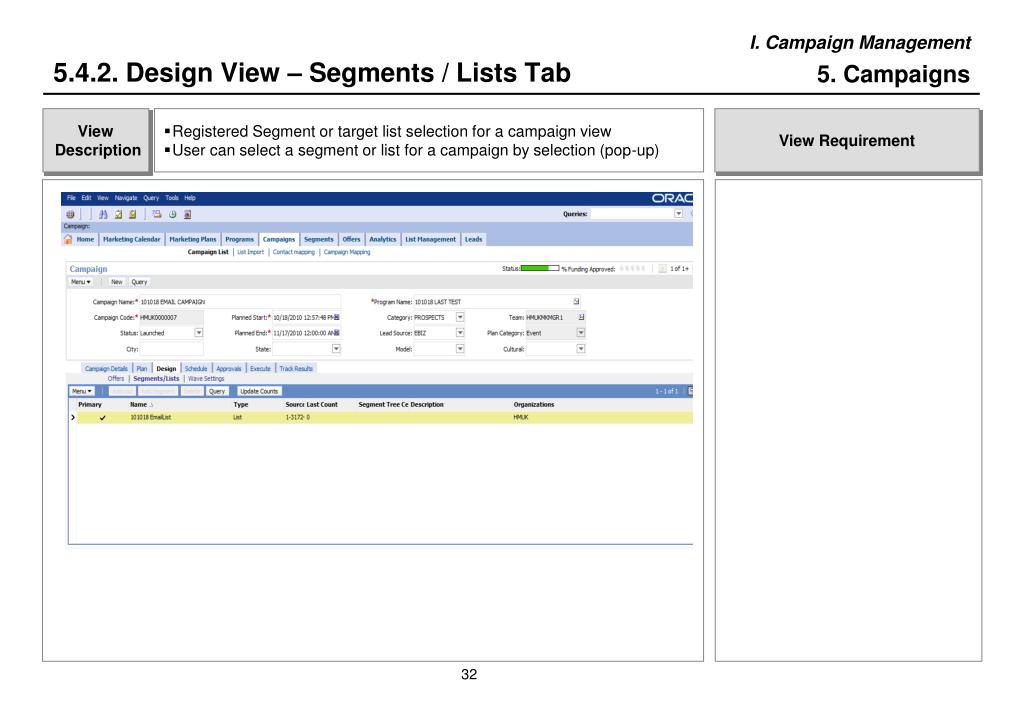This screenshot has height=708, width=1023.
Task: Open the Program Name pick icon
Action: tap(576, 301)
